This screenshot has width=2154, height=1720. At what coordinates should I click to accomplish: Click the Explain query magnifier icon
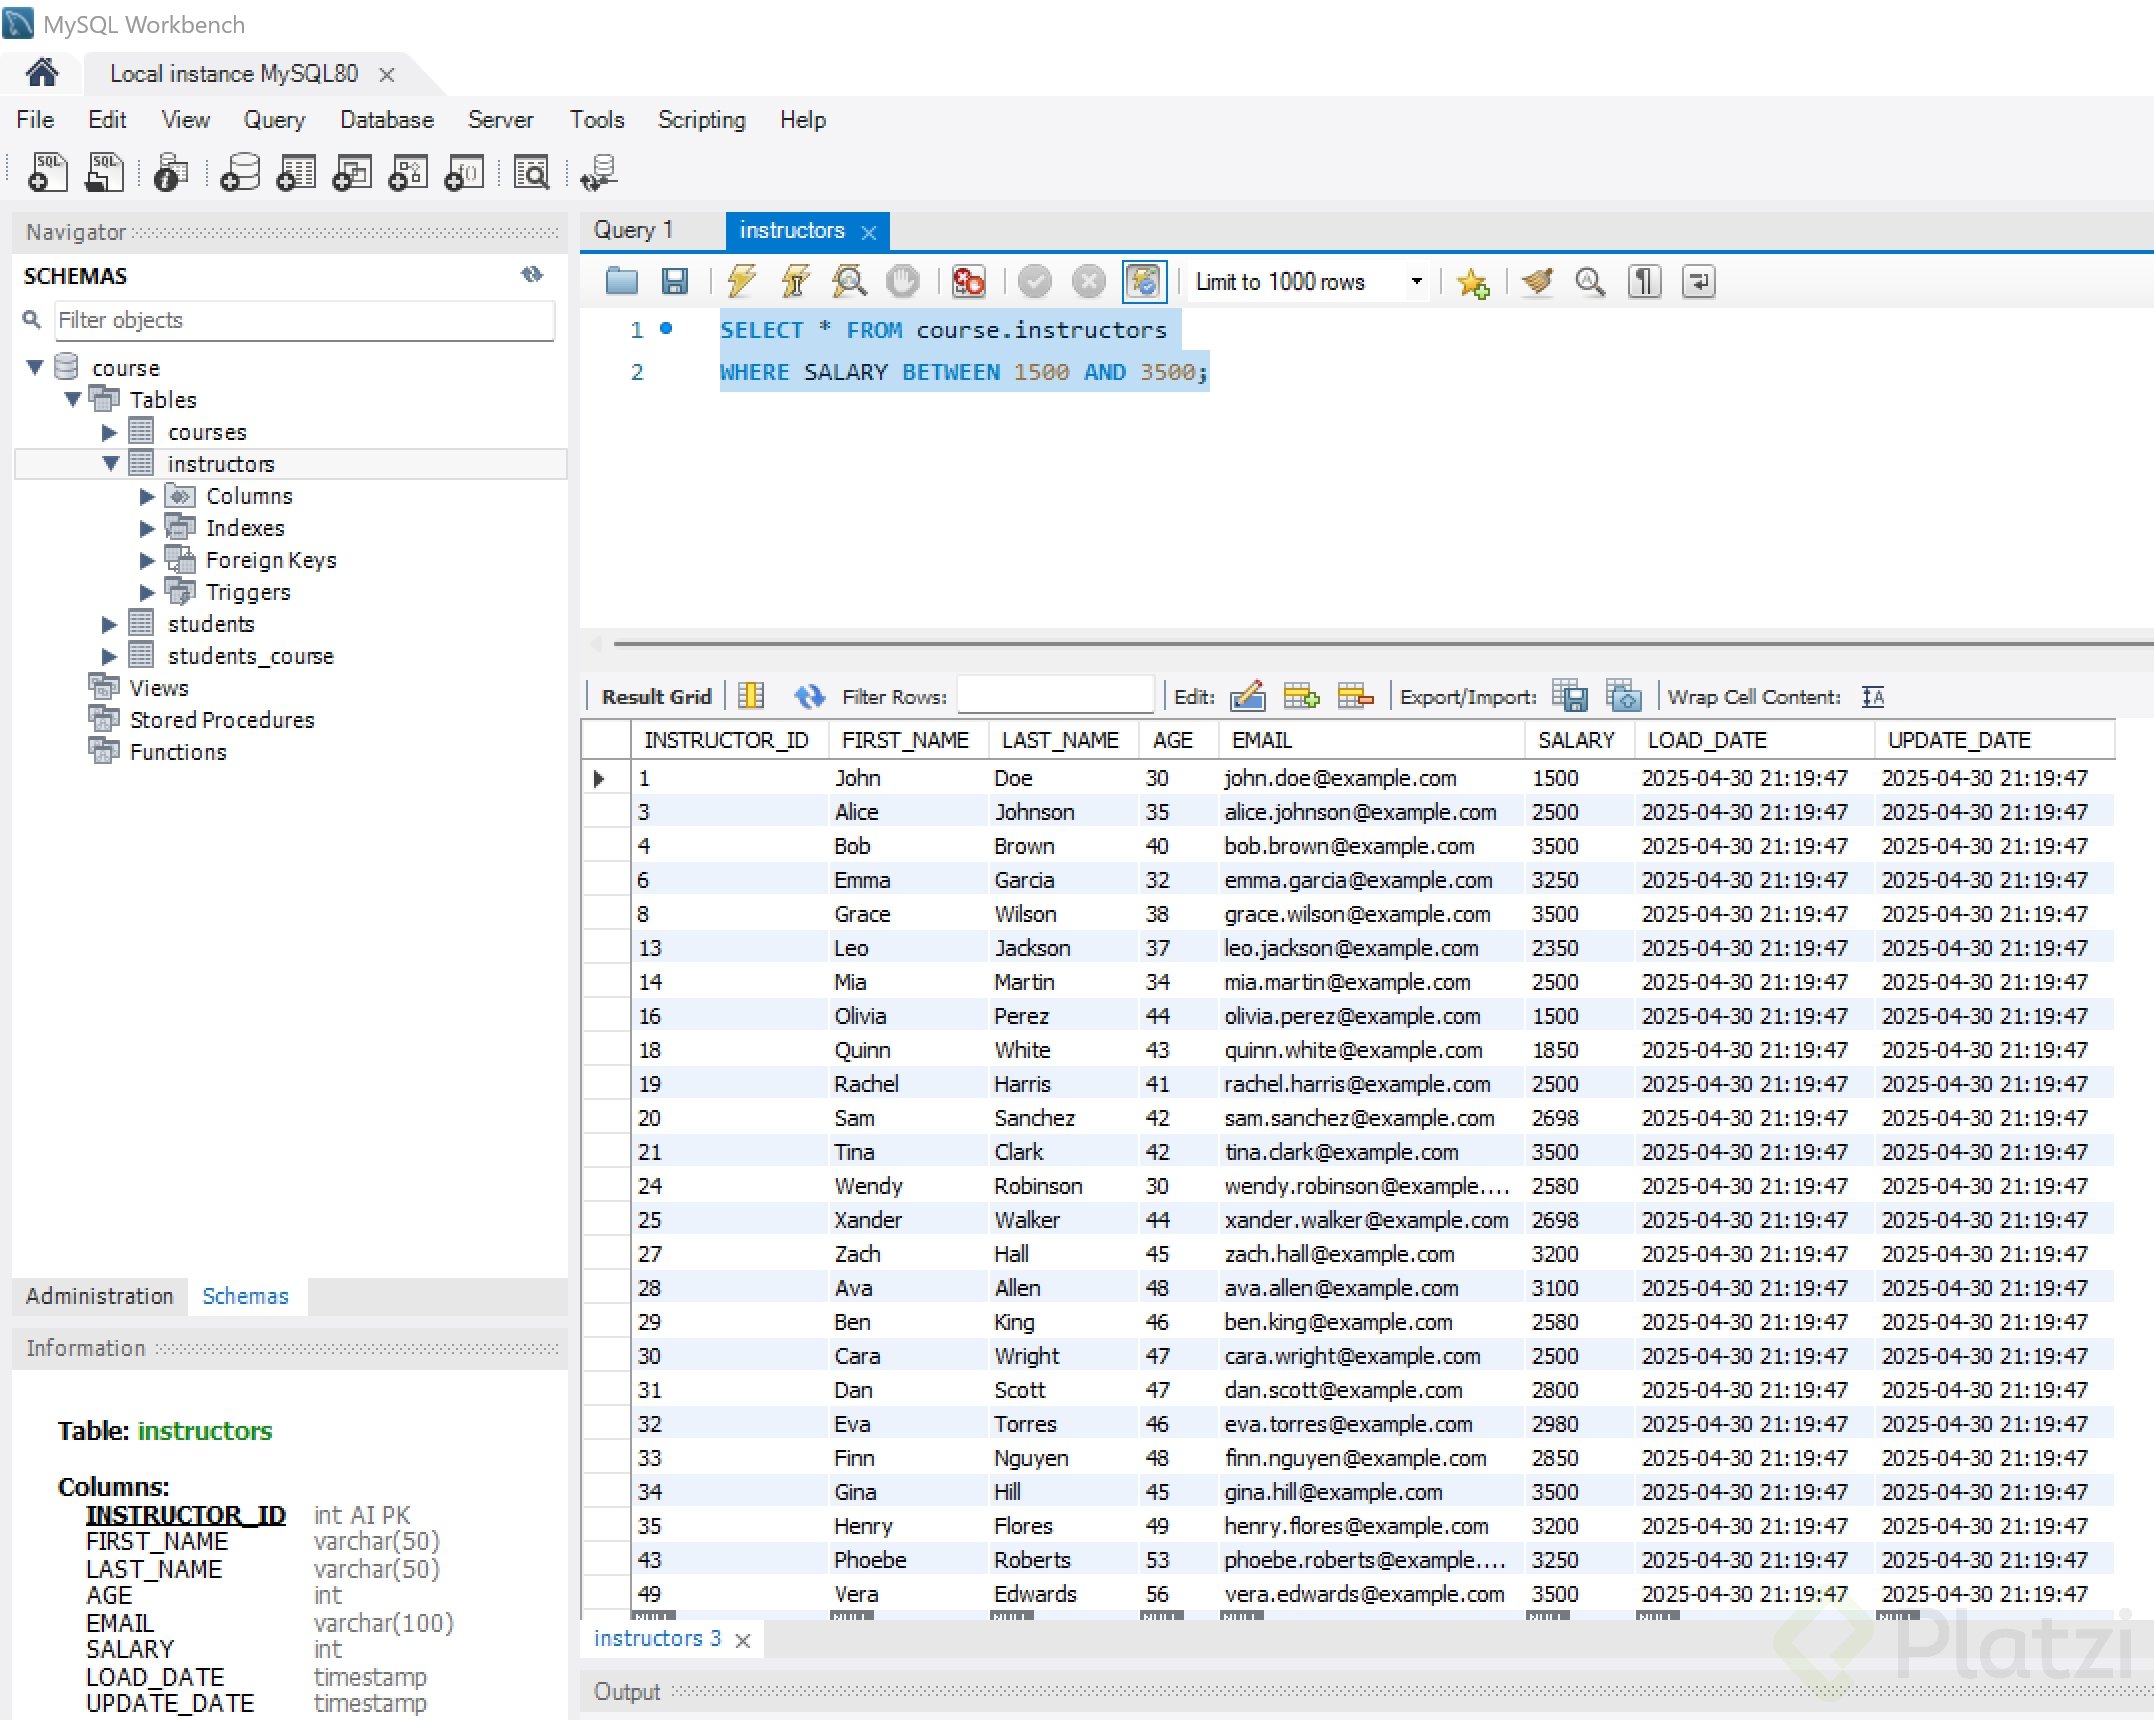pos(849,282)
